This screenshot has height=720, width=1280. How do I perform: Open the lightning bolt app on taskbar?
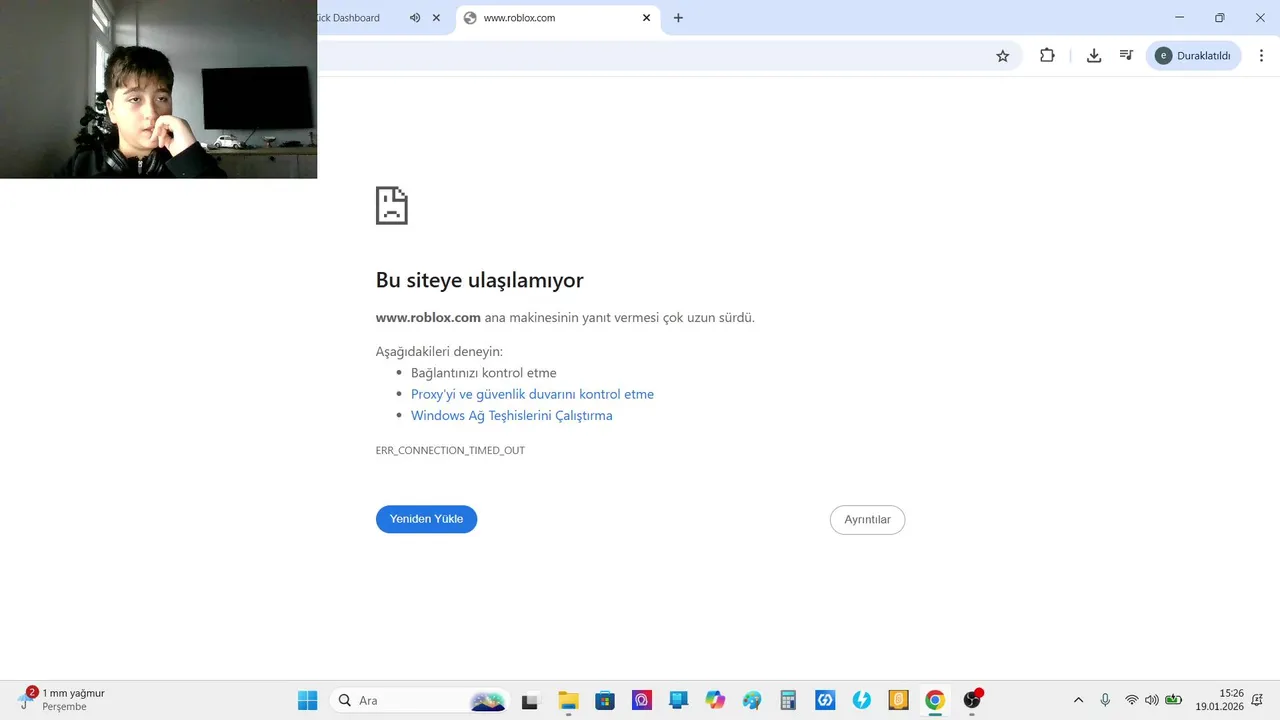[861, 700]
